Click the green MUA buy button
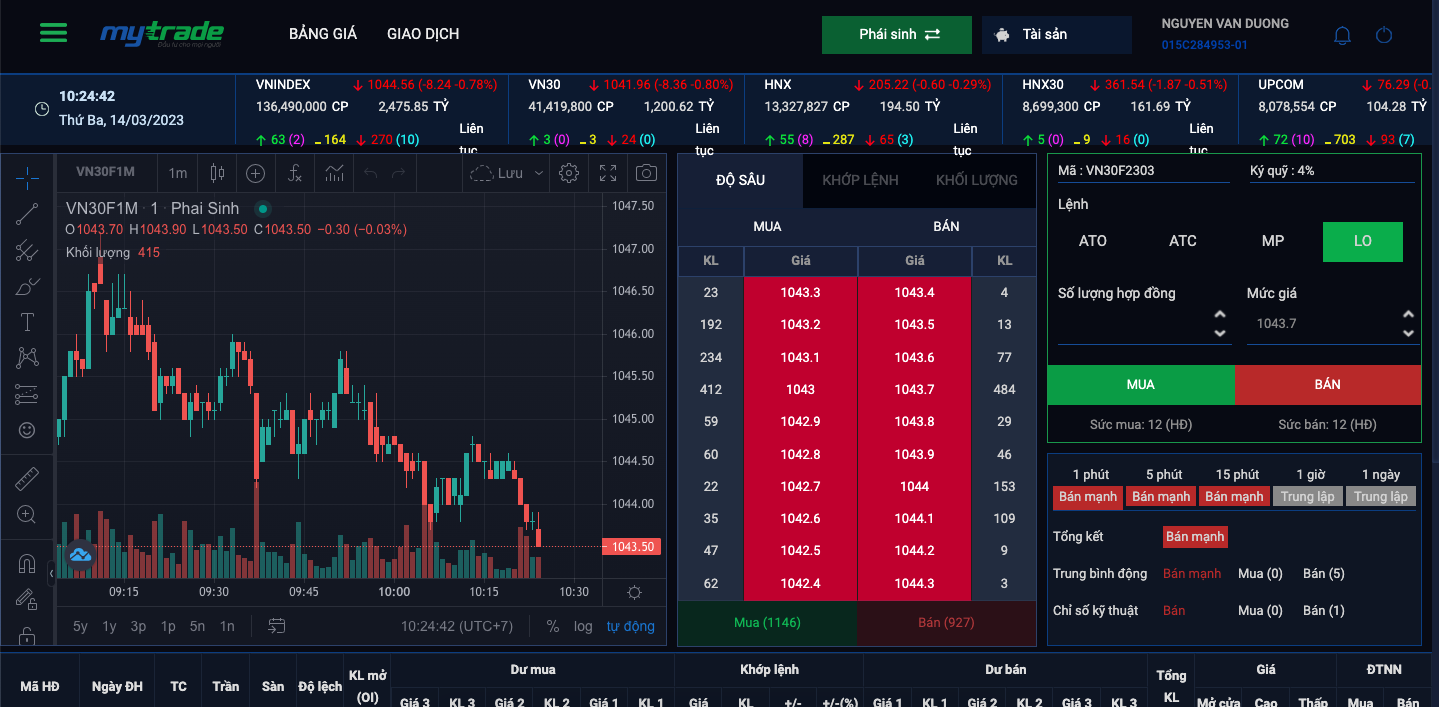 pyautogui.click(x=1140, y=384)
